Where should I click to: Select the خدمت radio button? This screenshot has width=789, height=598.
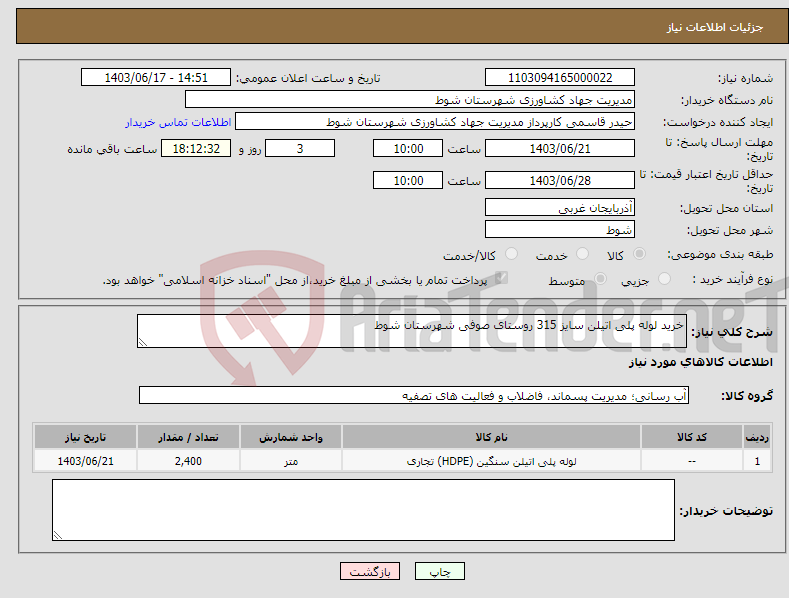tap(582, 254)
